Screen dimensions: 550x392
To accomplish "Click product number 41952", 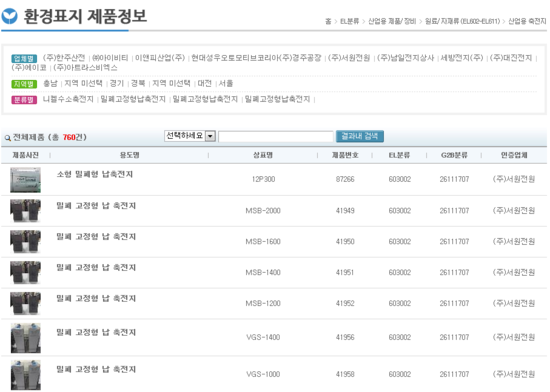I will [x=345, y=303].
